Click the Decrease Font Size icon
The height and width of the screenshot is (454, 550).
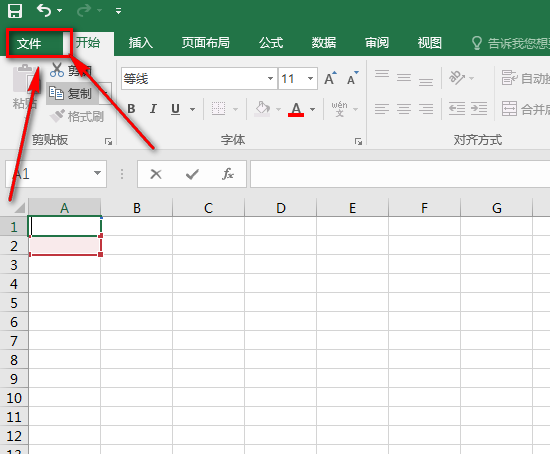pyautogui.click(x=352, y=78)
